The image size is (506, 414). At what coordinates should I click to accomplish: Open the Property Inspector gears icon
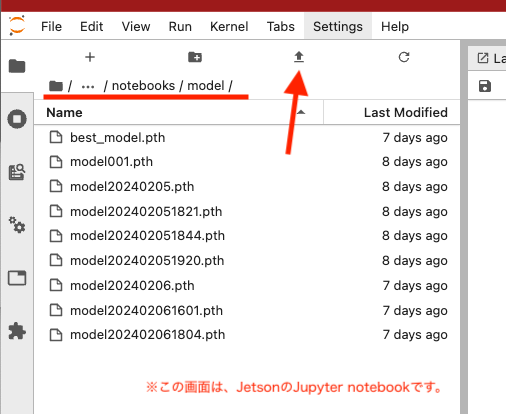tap(17, 225)
